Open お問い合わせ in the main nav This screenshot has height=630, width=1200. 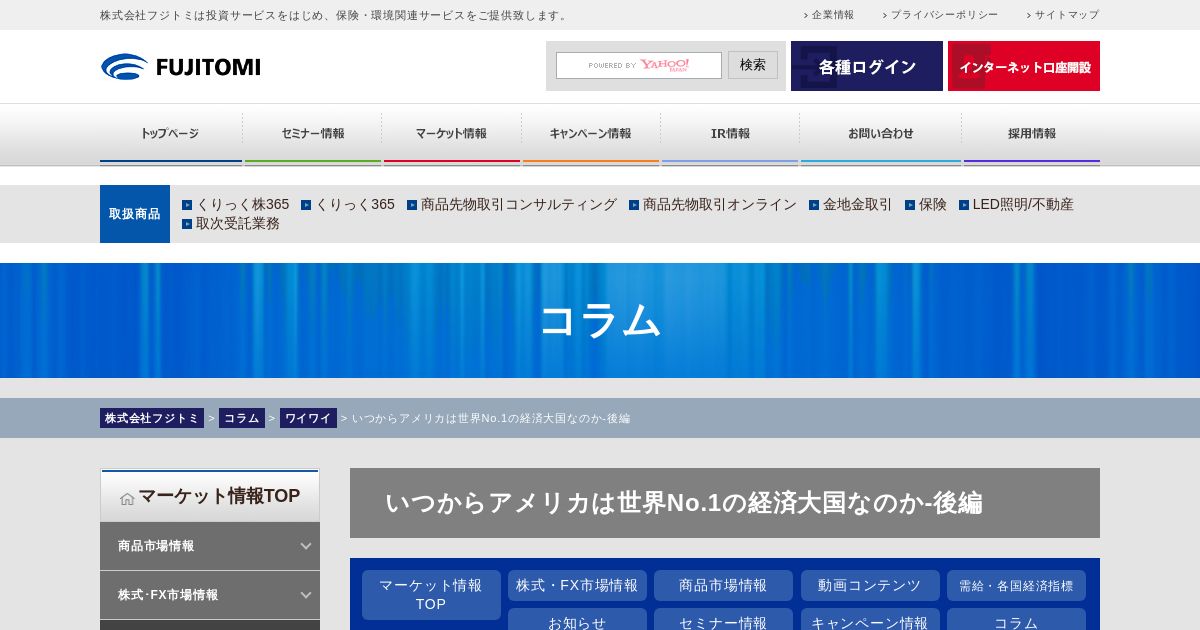(x=881, y=134)
